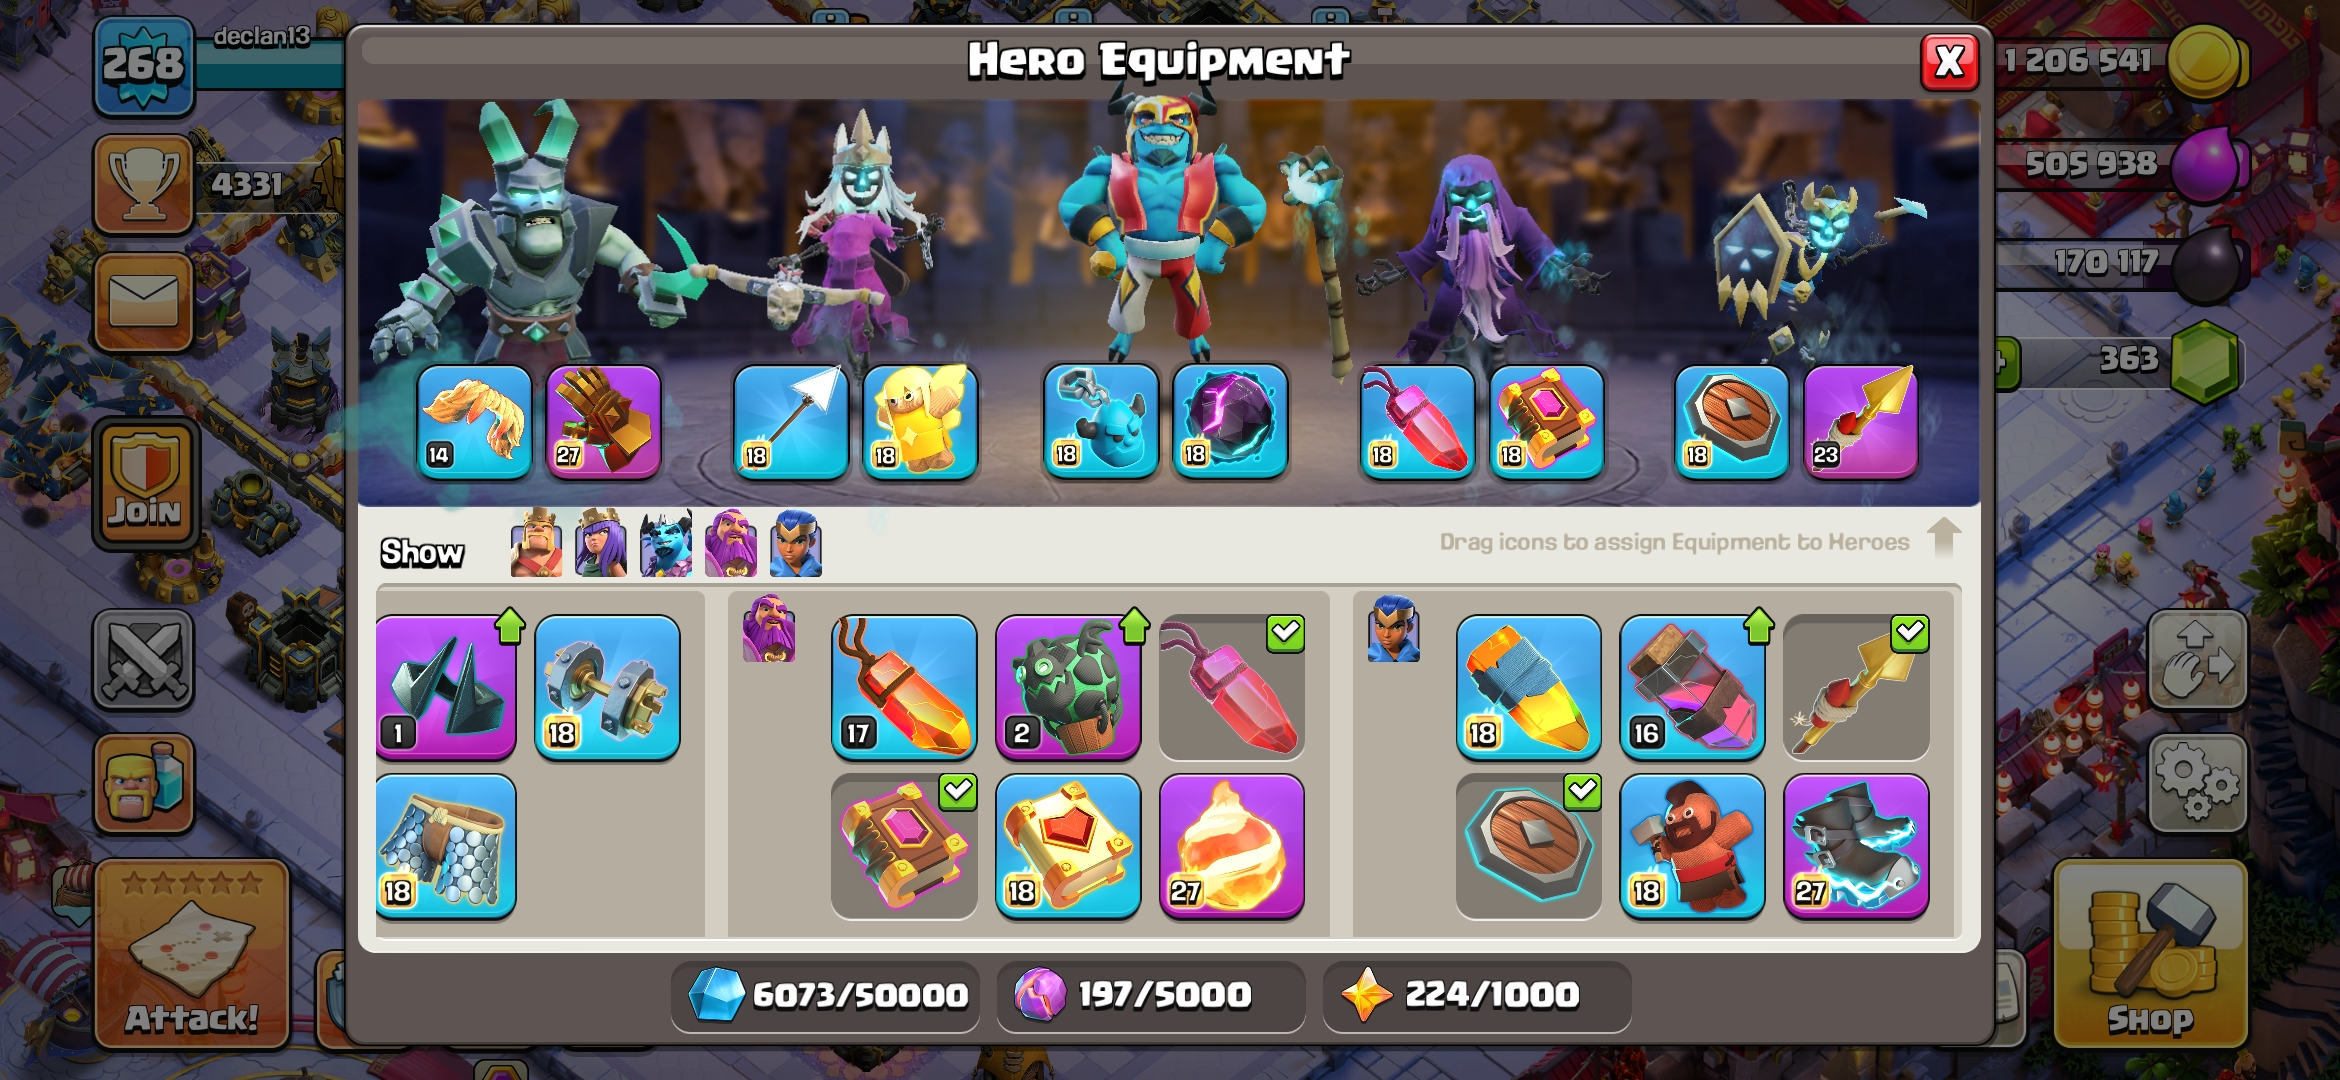Toggle the equipped Eternal Tome checkmark item
This screenshot has width=2340, height=1080.
(x=904, y=846)
